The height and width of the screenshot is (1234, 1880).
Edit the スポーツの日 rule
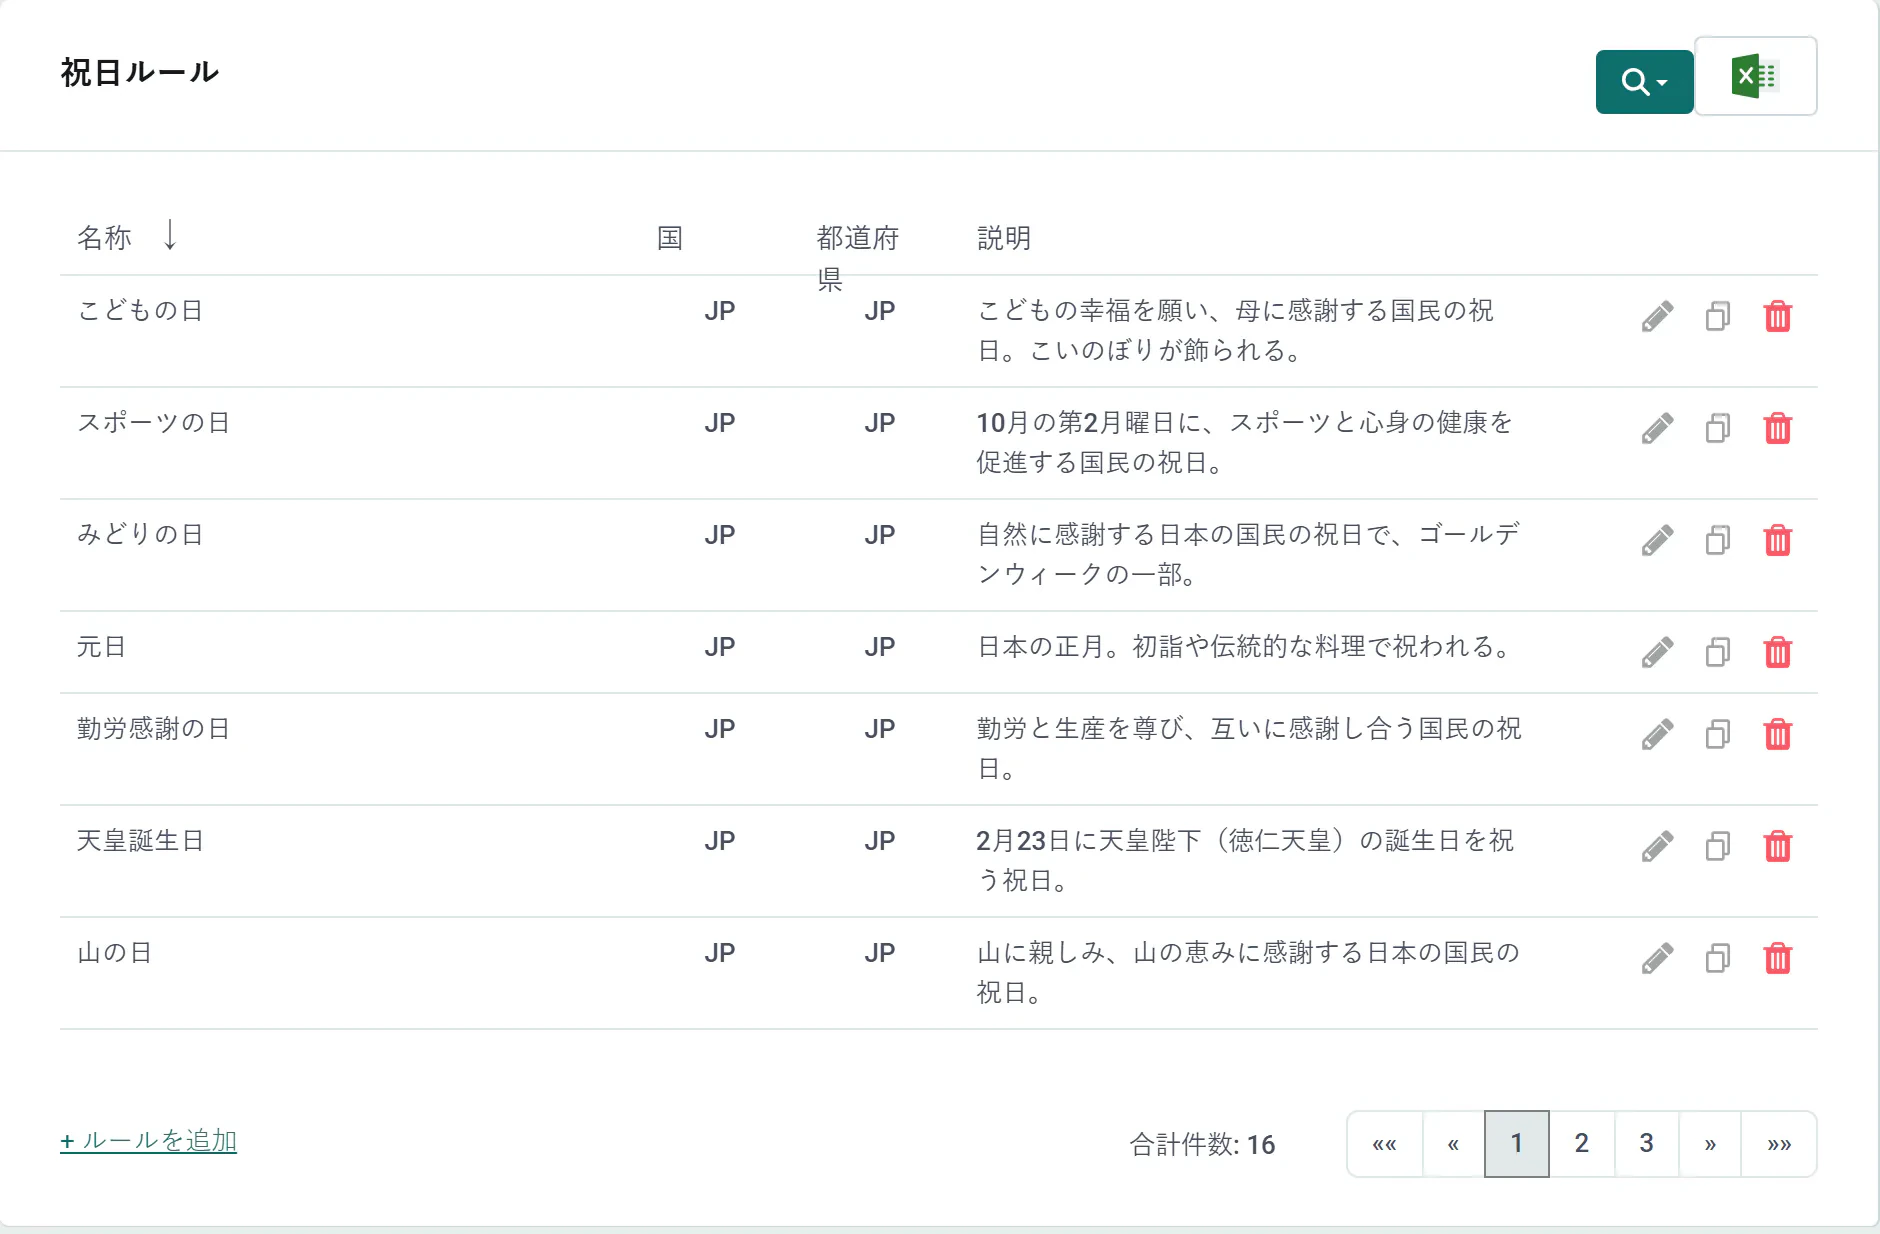[x=1657, y=429]
